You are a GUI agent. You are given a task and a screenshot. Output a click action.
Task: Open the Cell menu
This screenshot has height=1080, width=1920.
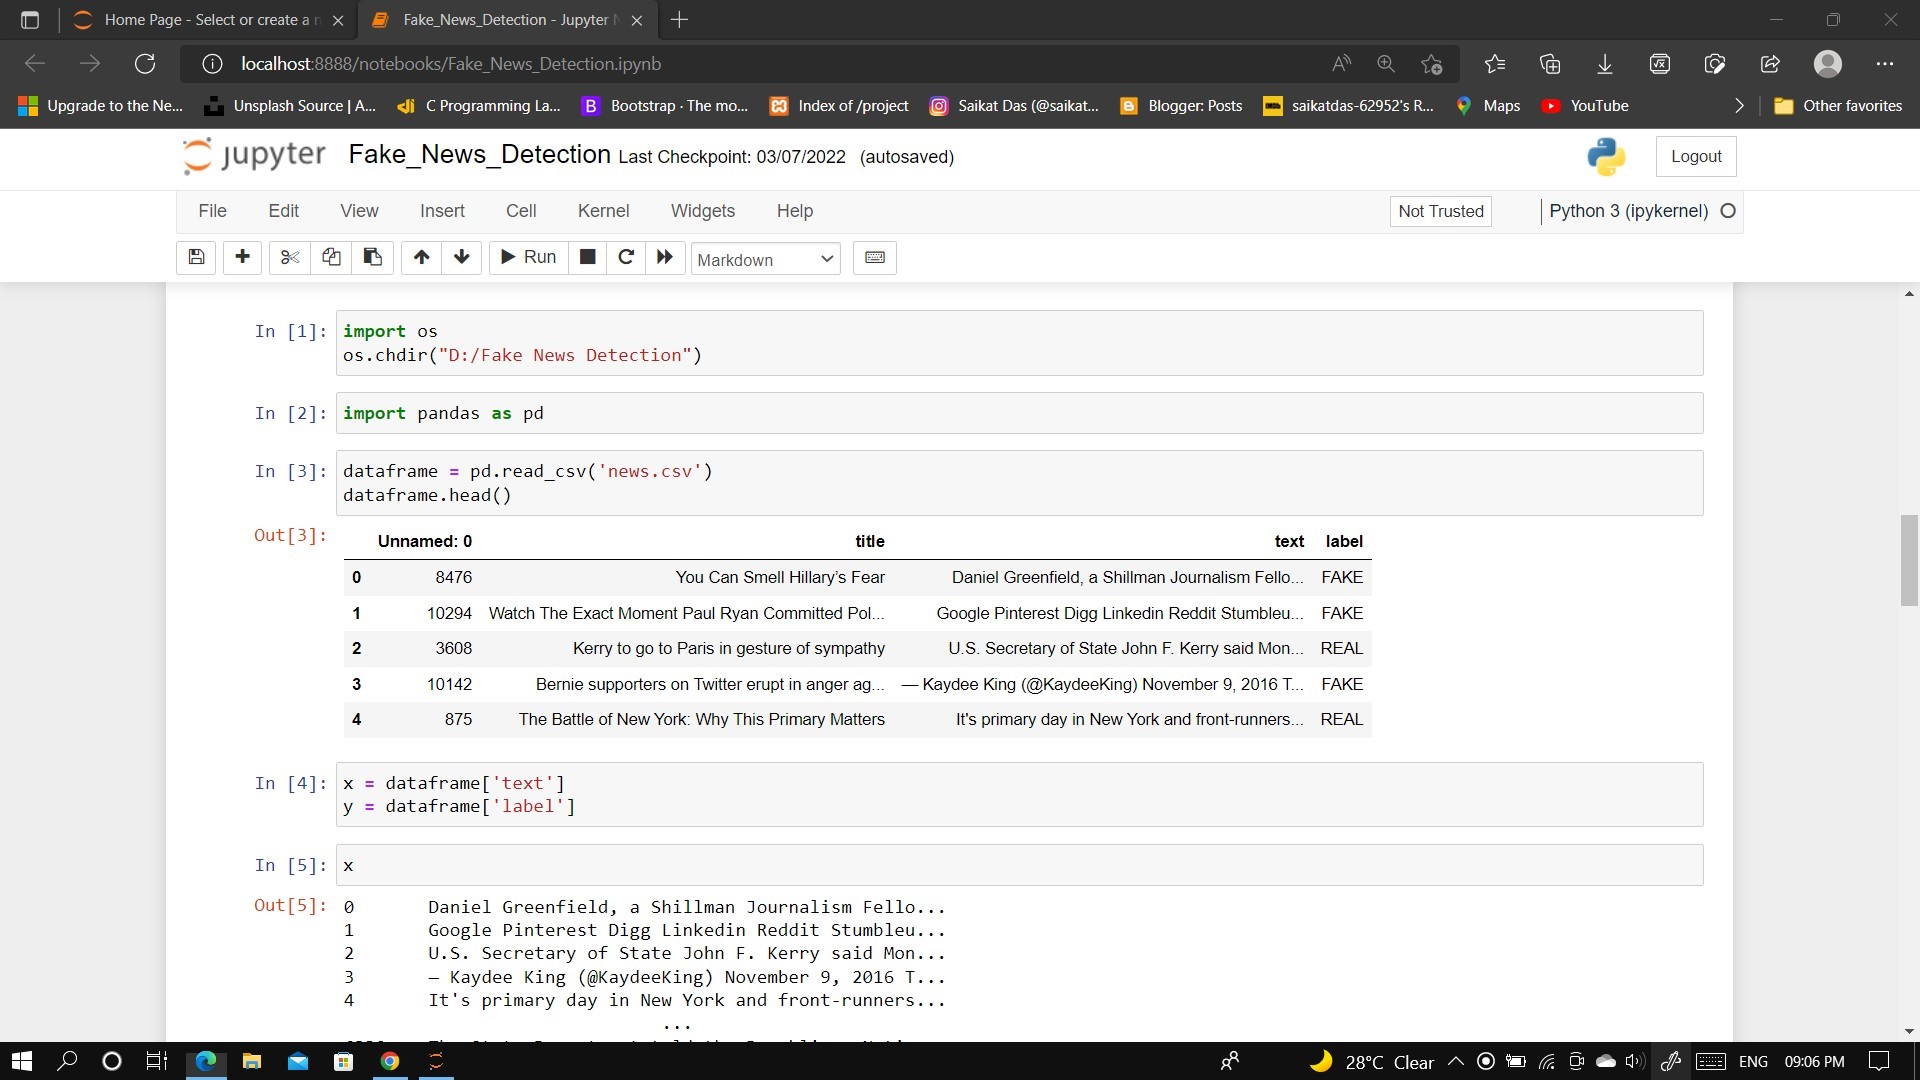point(521,211)
